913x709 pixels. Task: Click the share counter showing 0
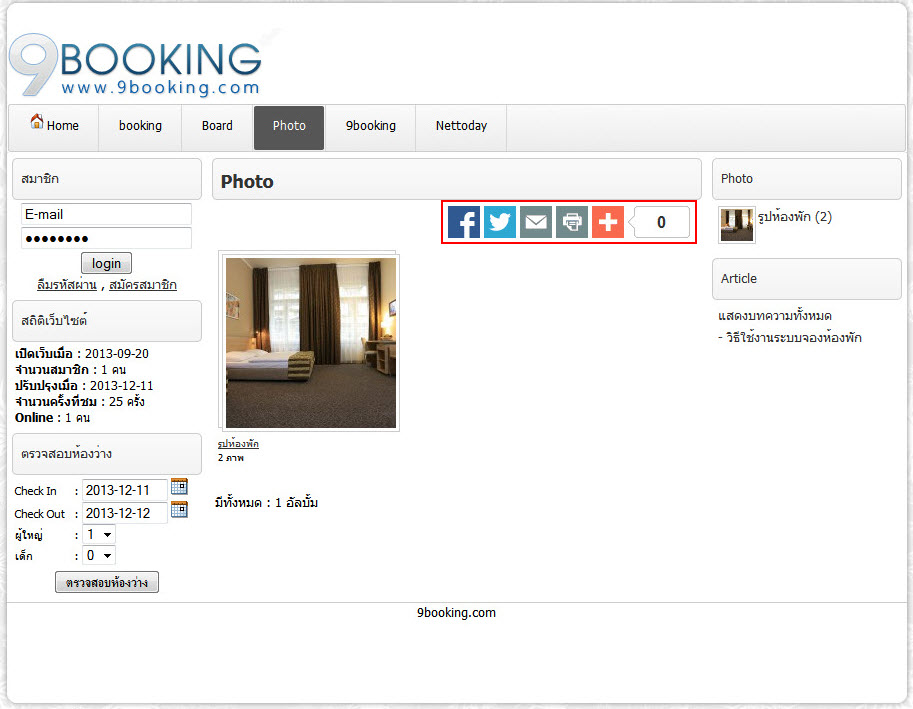(661, 222)
